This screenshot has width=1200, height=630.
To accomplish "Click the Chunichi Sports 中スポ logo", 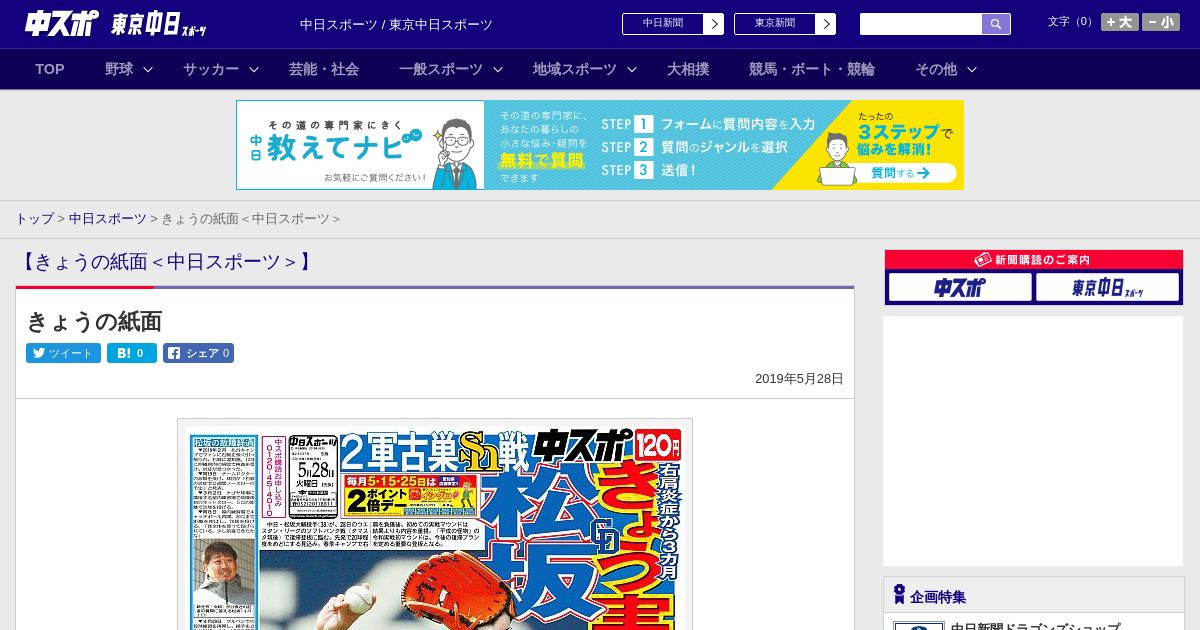I will click(x=61, y=23).
